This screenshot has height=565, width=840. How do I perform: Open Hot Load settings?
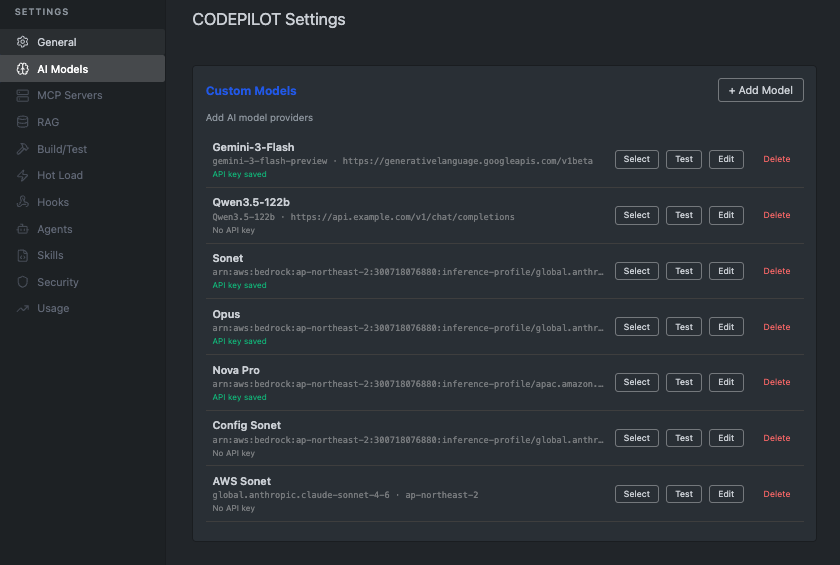[x=82, y=175]
